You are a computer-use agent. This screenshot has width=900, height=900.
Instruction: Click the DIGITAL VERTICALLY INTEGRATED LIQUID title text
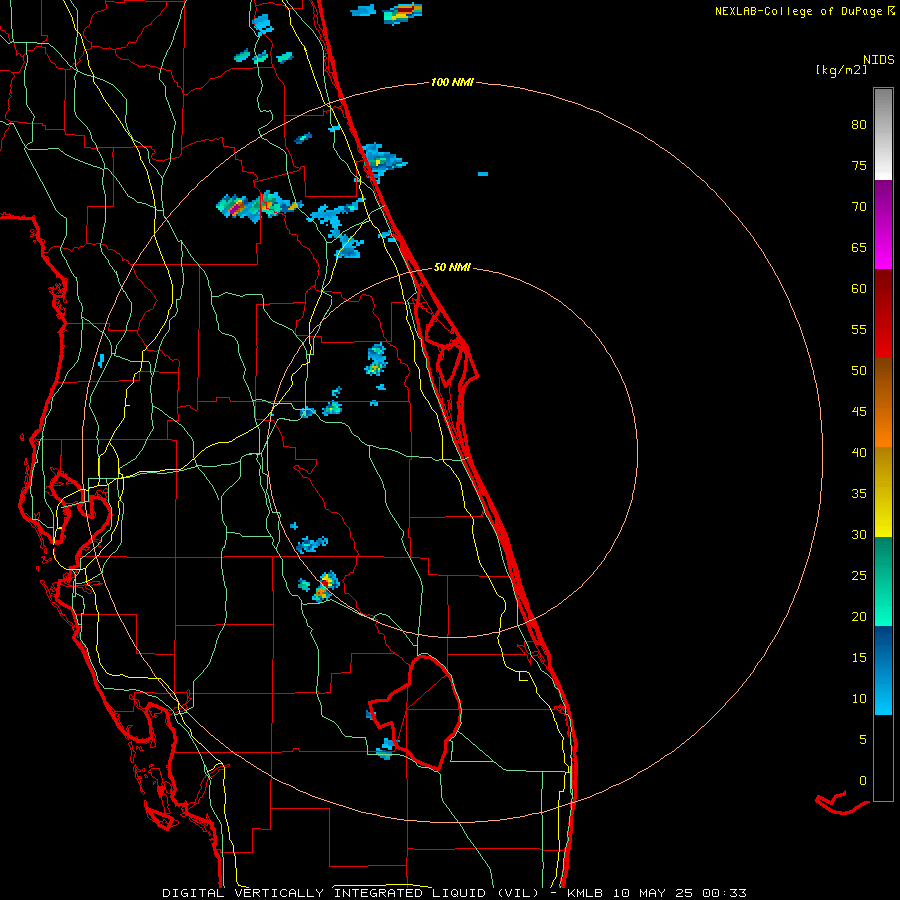pyautogui.click(x=324, y=893)
